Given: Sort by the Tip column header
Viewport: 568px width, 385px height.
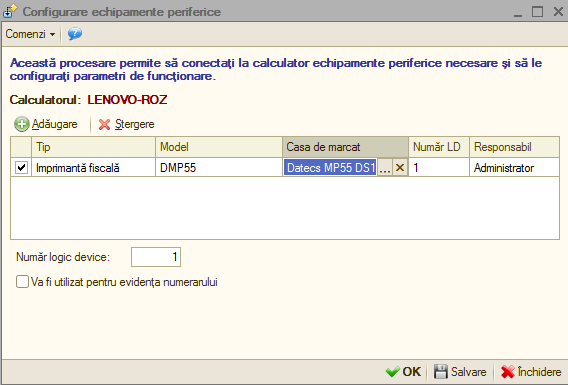Looking at the screenshot, I should tap(93, 147).
